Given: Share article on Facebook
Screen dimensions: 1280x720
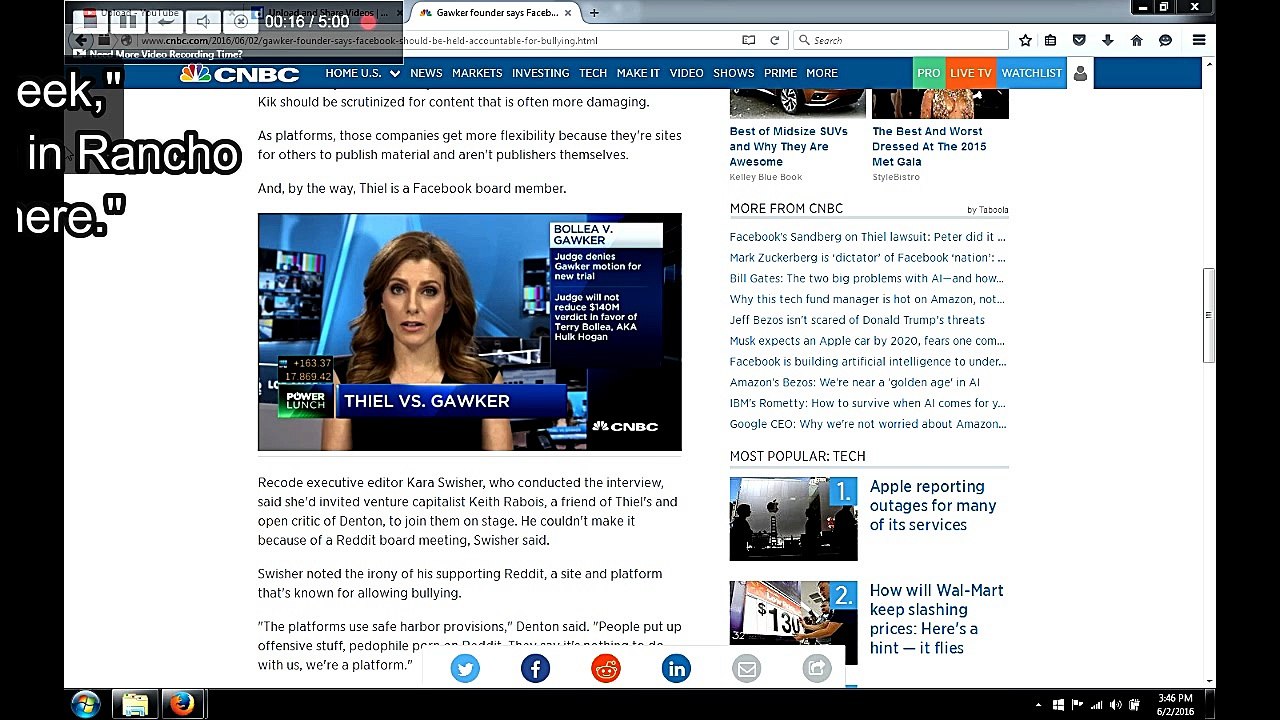Looking at the screenshot, I should (x=535, y=669).
